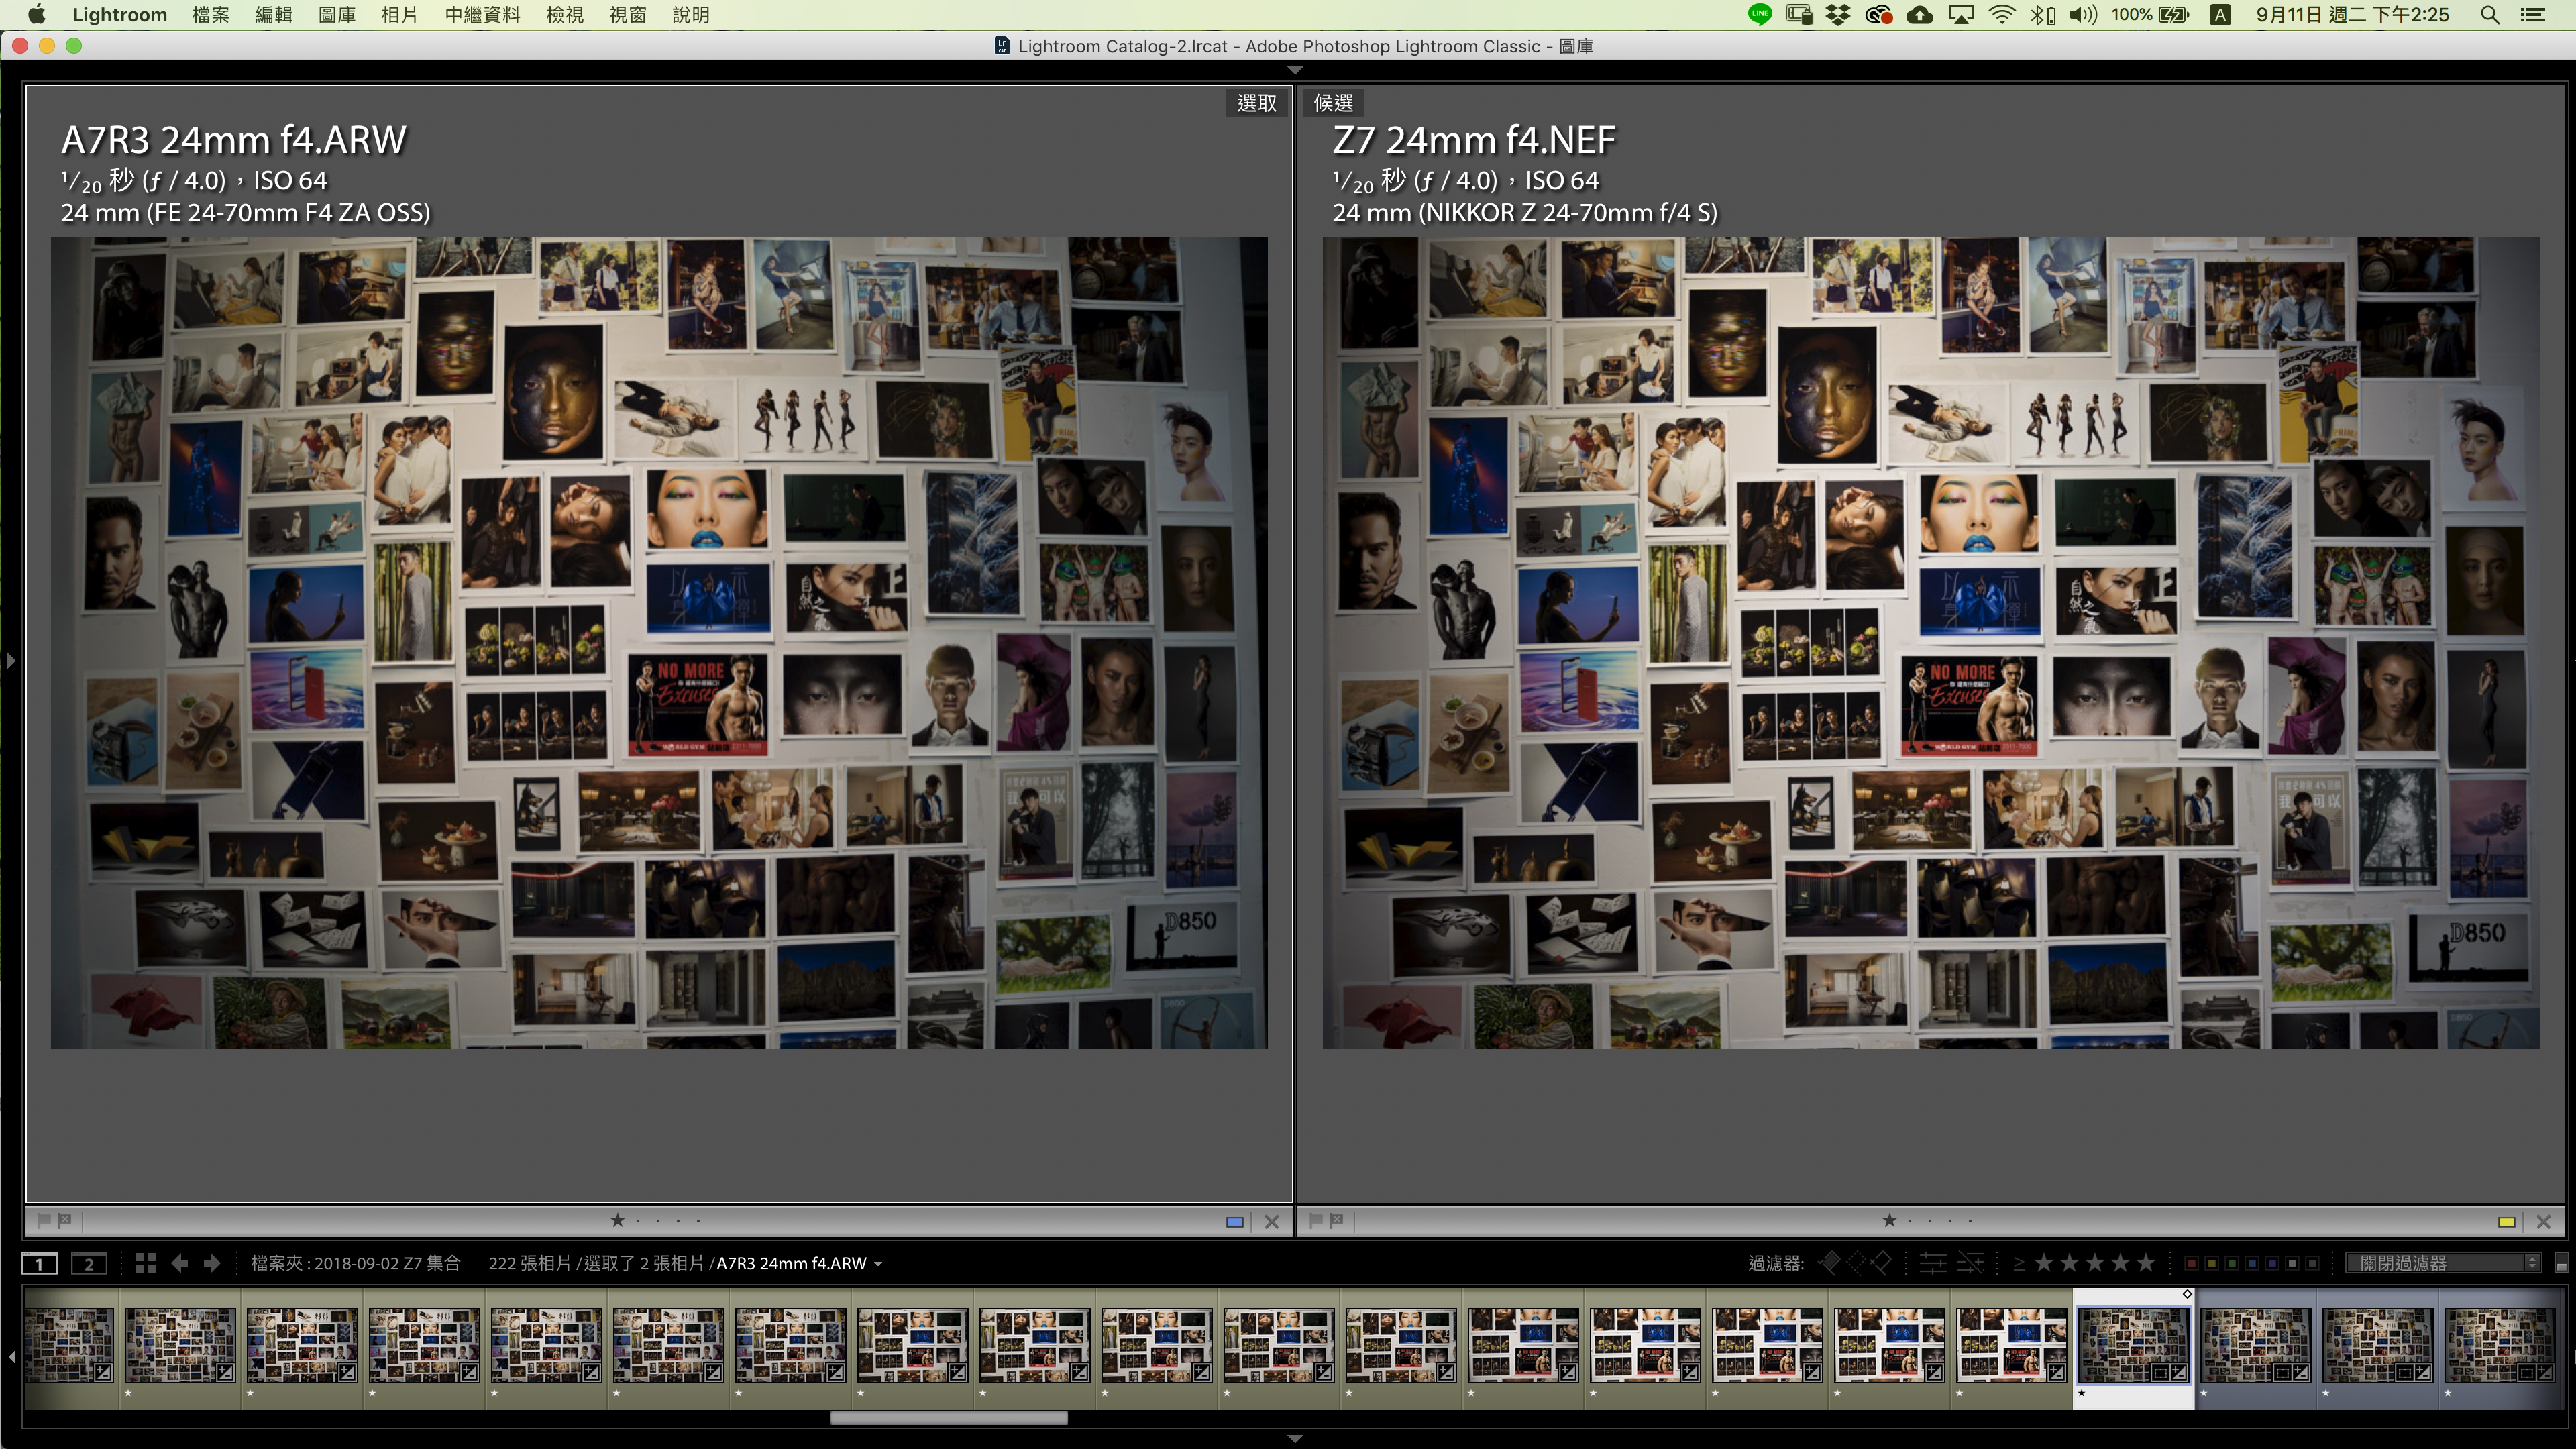Open the 相片 menu
The height and width of the screenshot is (1449, 2576).
pyautogui.click(x=399, y=15)
